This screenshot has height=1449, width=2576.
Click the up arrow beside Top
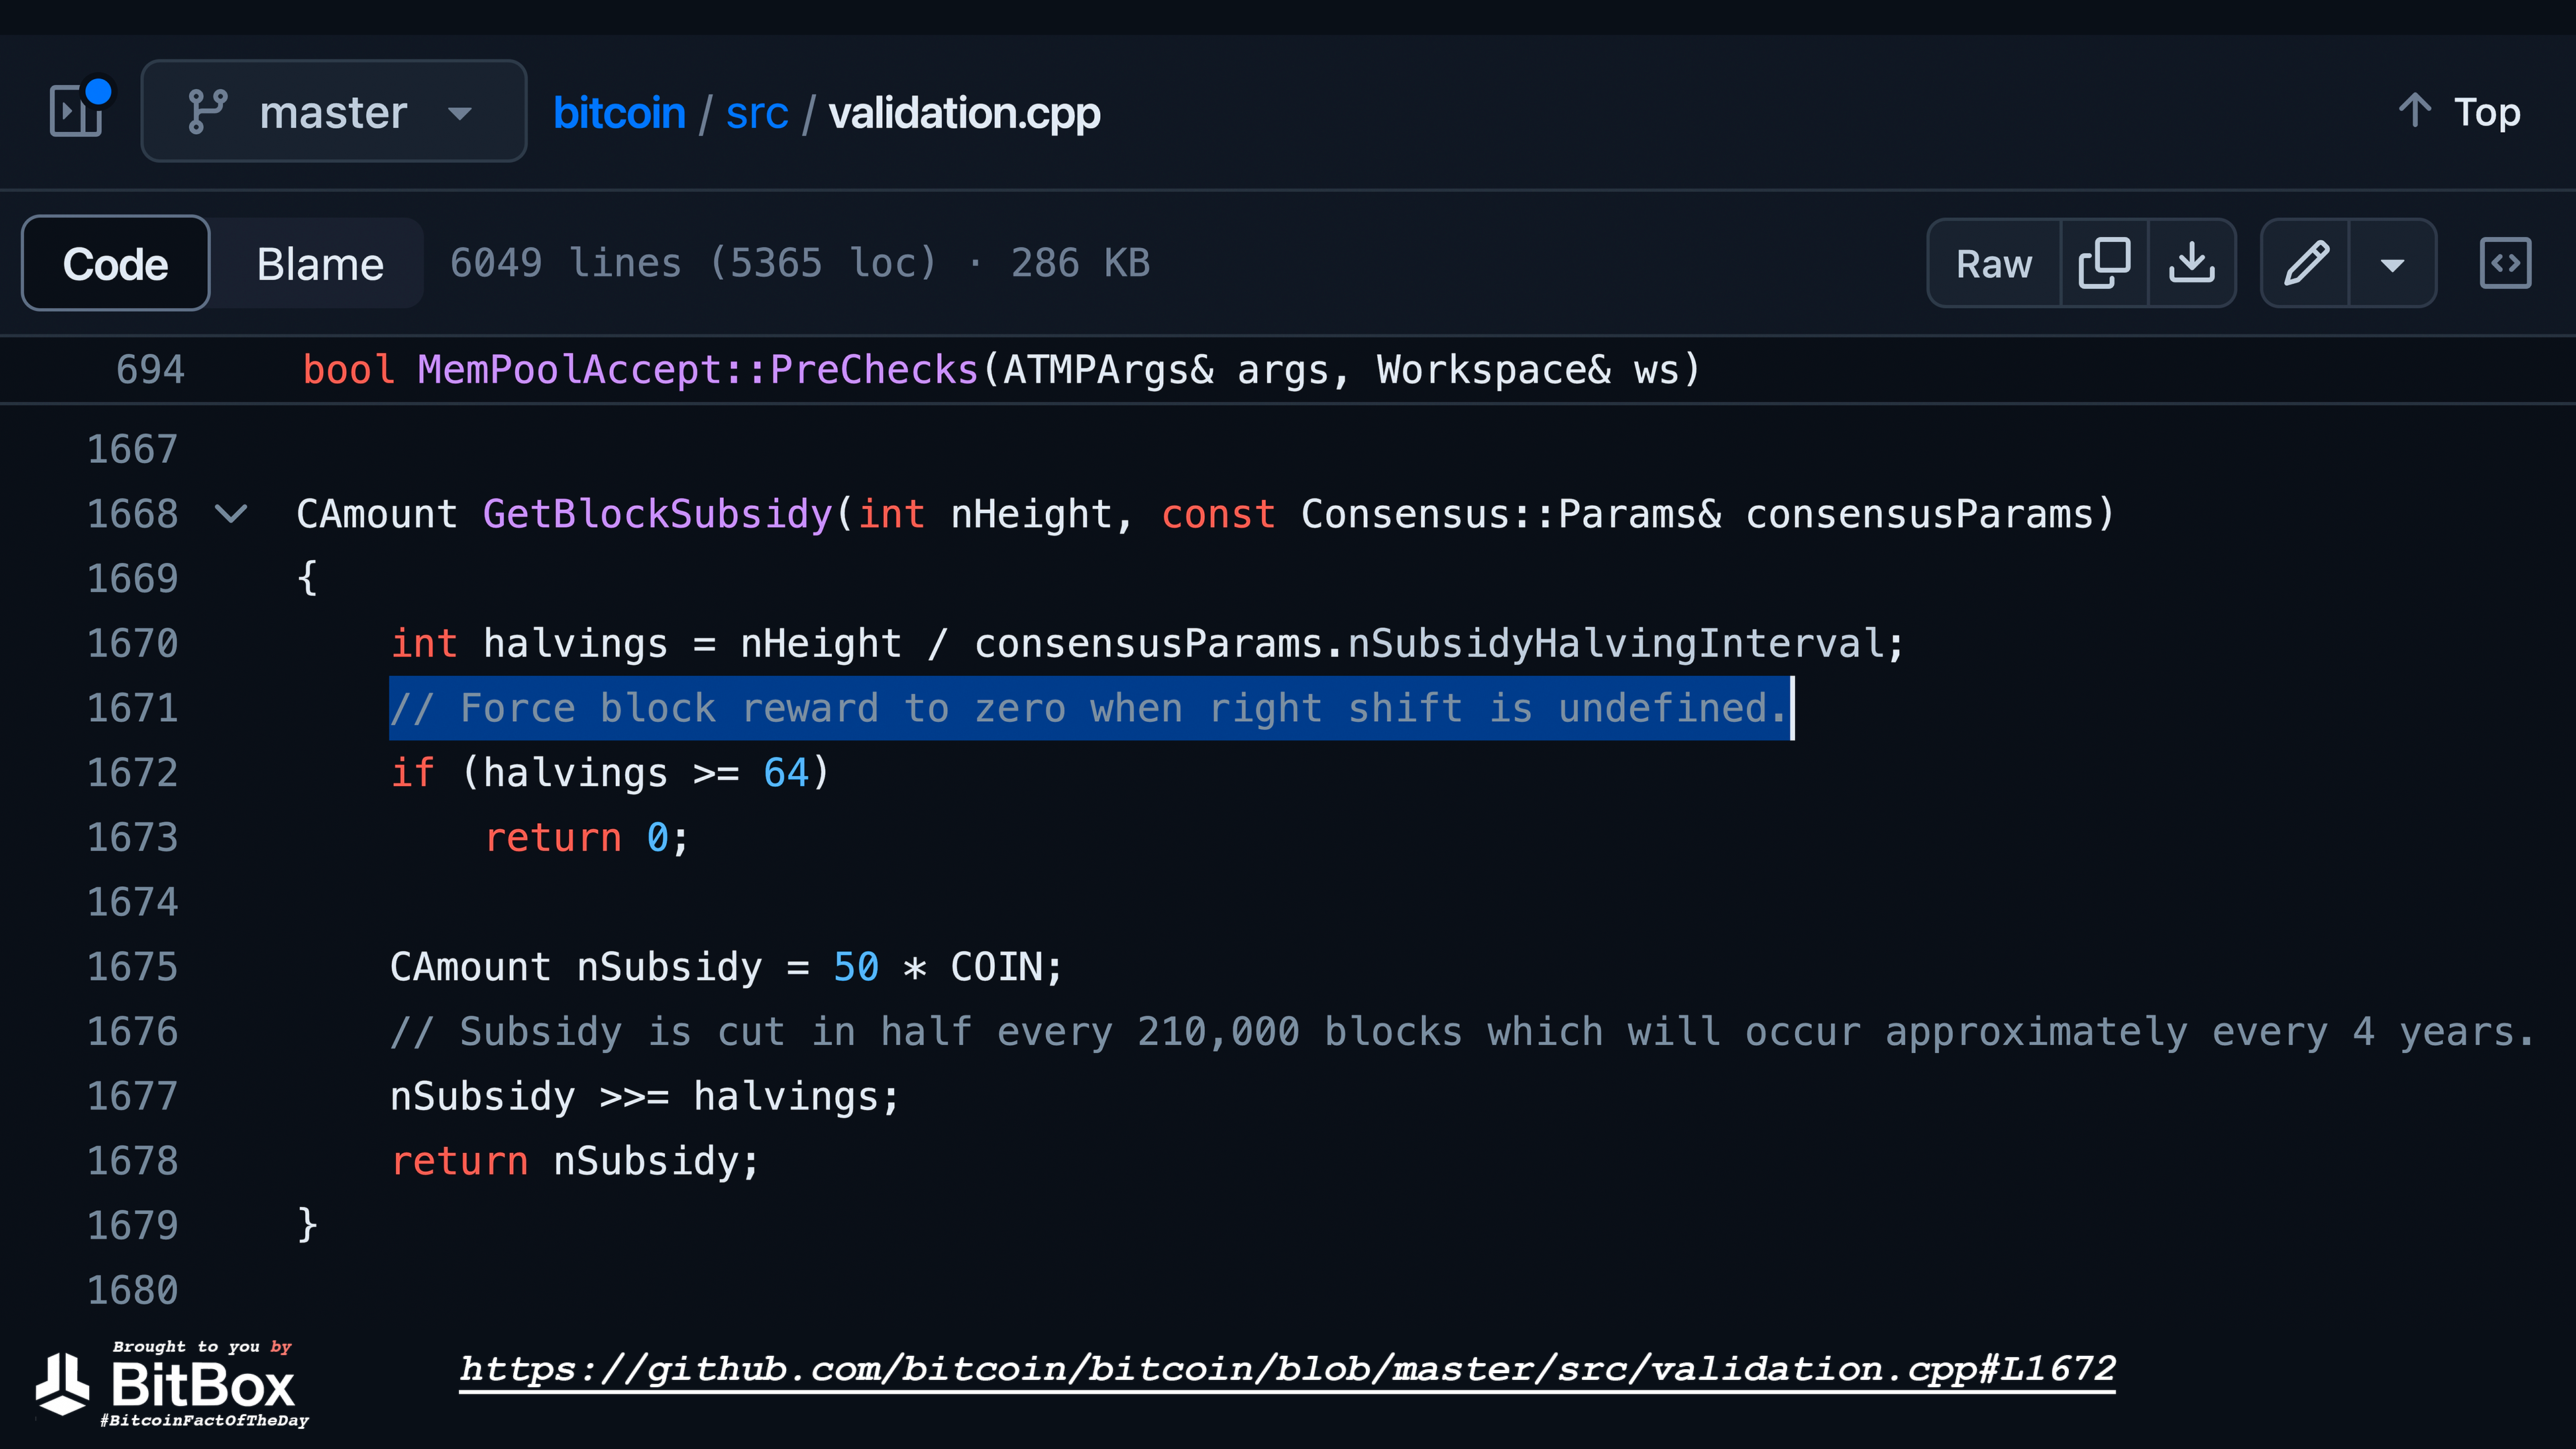tap(2414, 111)
